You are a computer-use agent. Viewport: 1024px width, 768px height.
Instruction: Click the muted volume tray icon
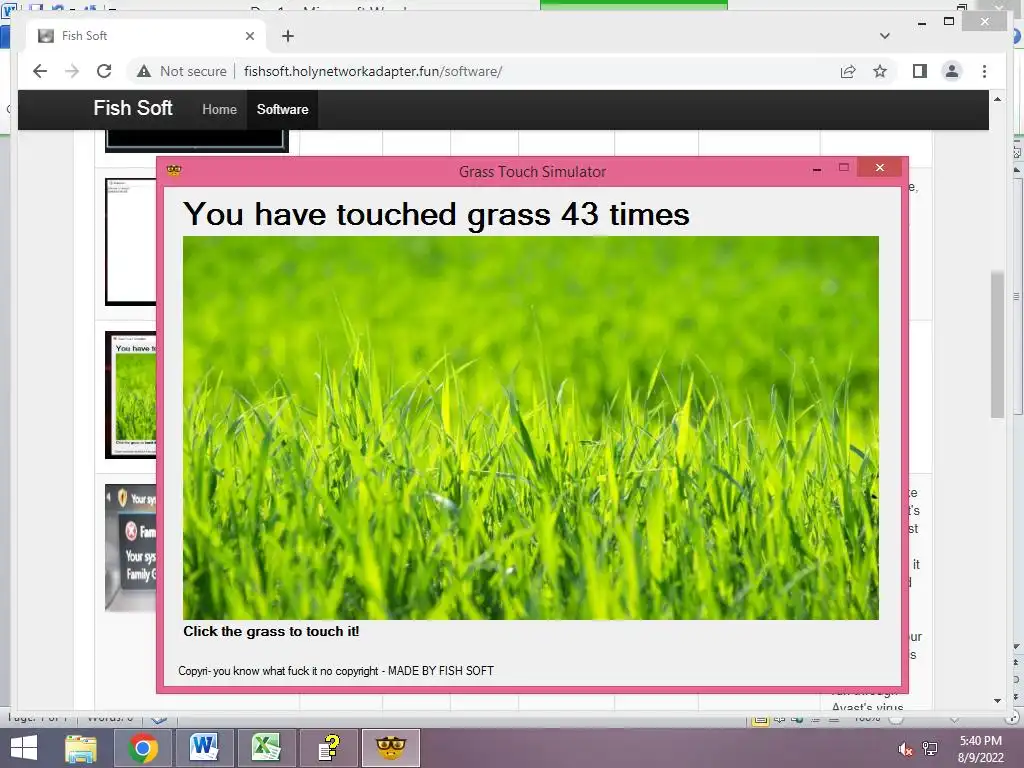905,749
